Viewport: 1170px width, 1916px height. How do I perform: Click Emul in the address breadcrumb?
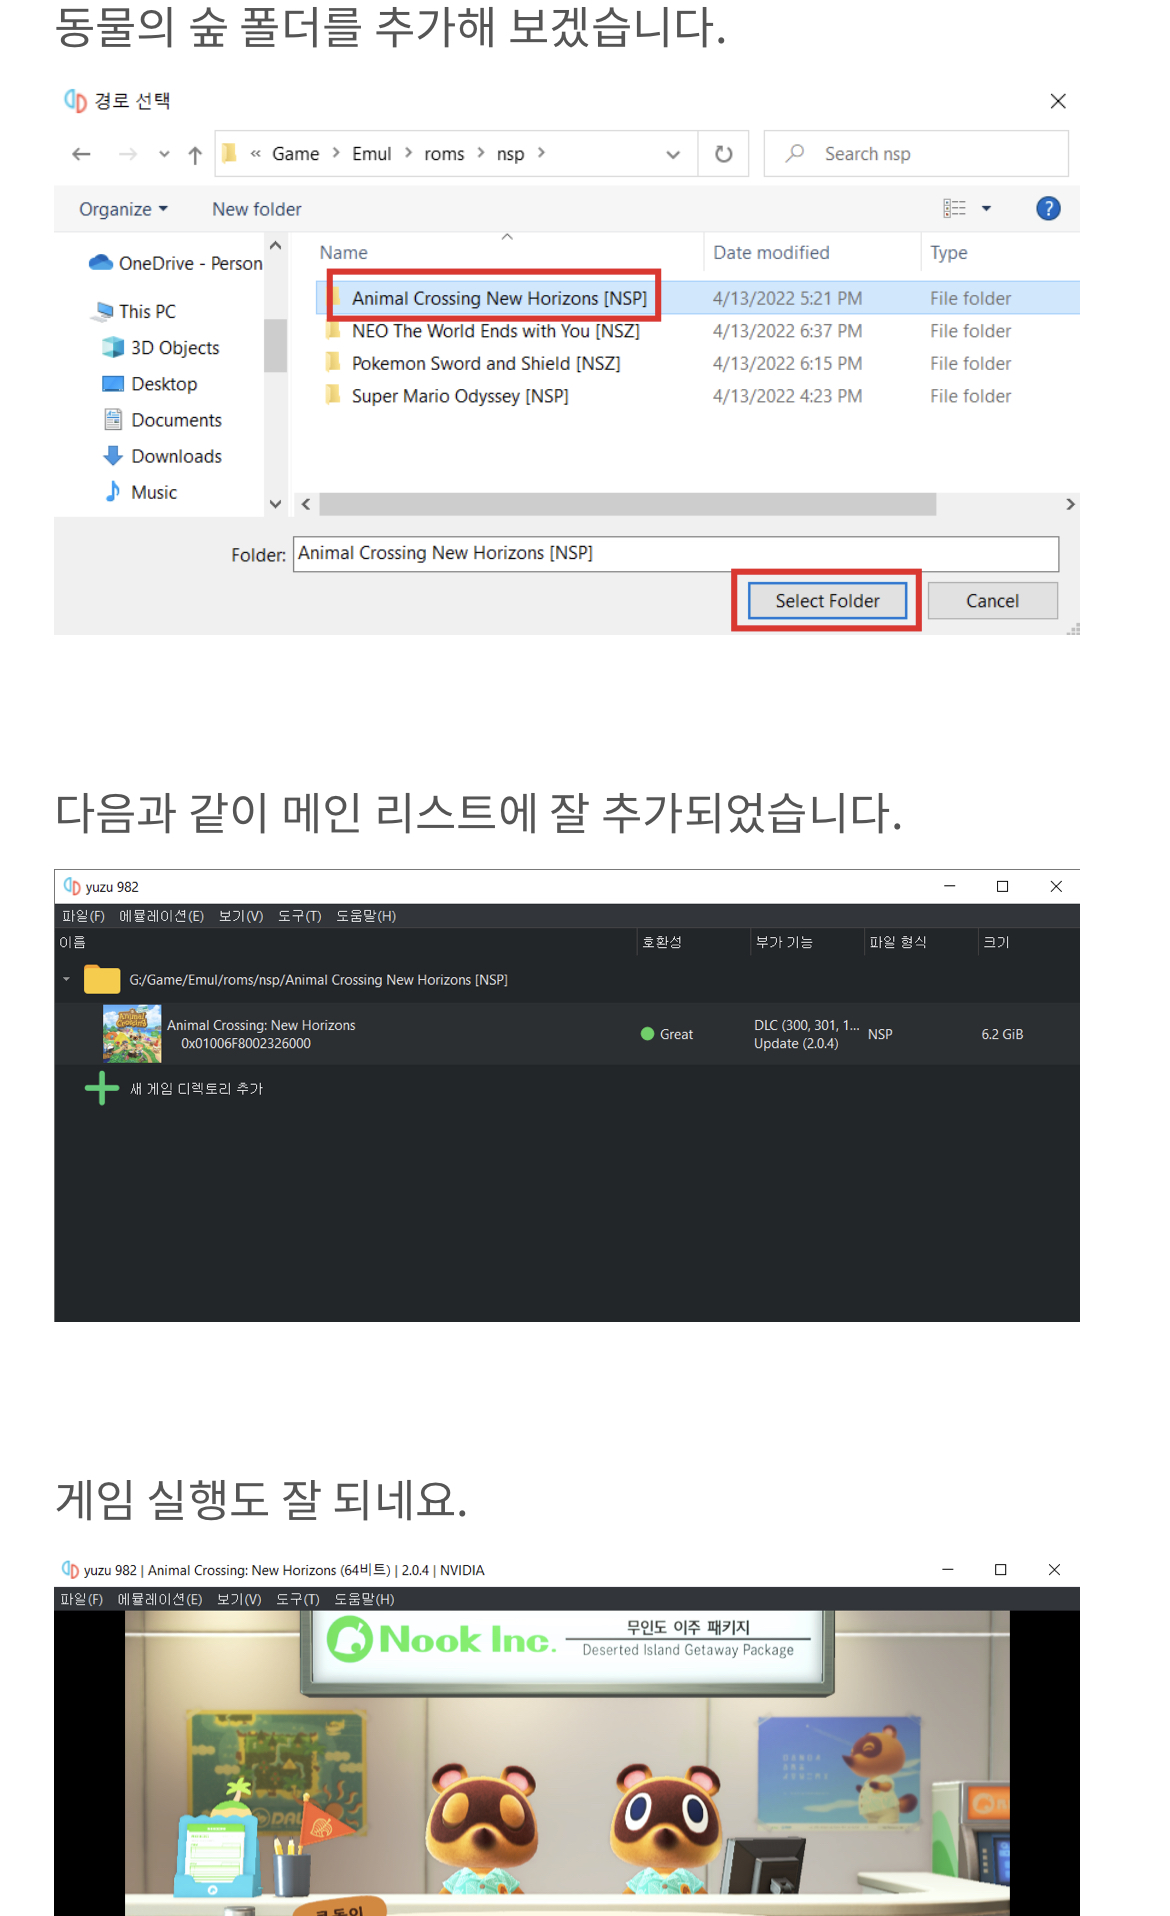coord(371,154)
